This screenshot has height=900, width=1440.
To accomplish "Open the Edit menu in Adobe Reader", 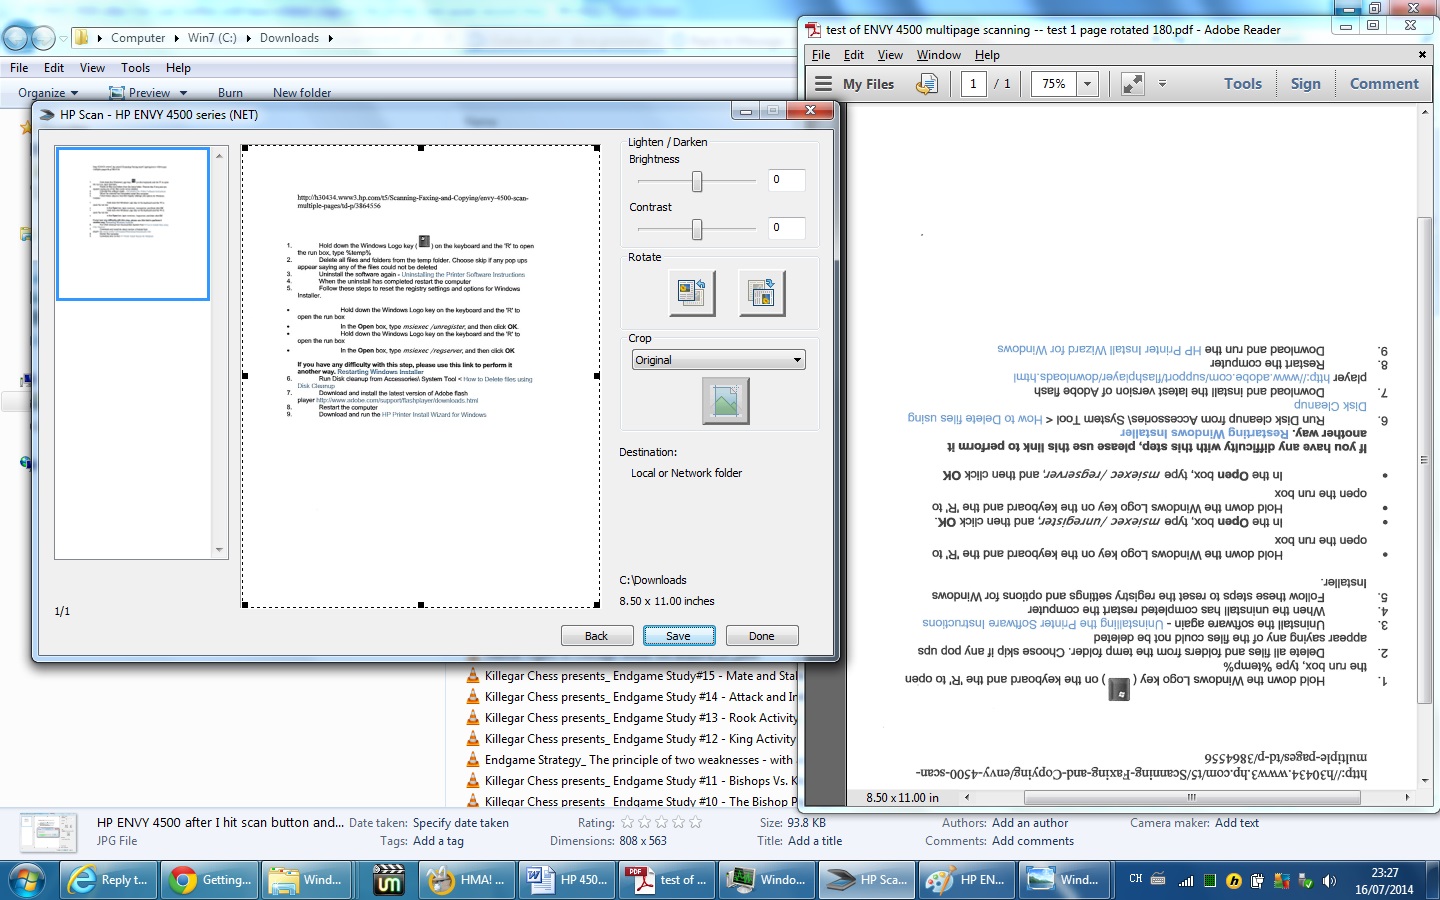I will tap(854, 55).
